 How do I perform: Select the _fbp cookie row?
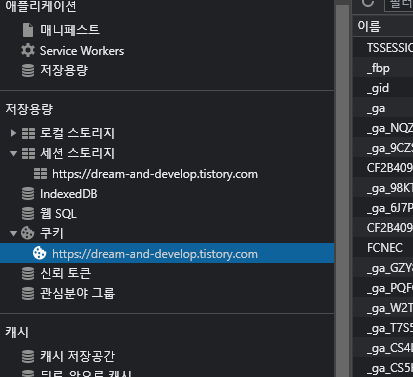pos(383,68)
